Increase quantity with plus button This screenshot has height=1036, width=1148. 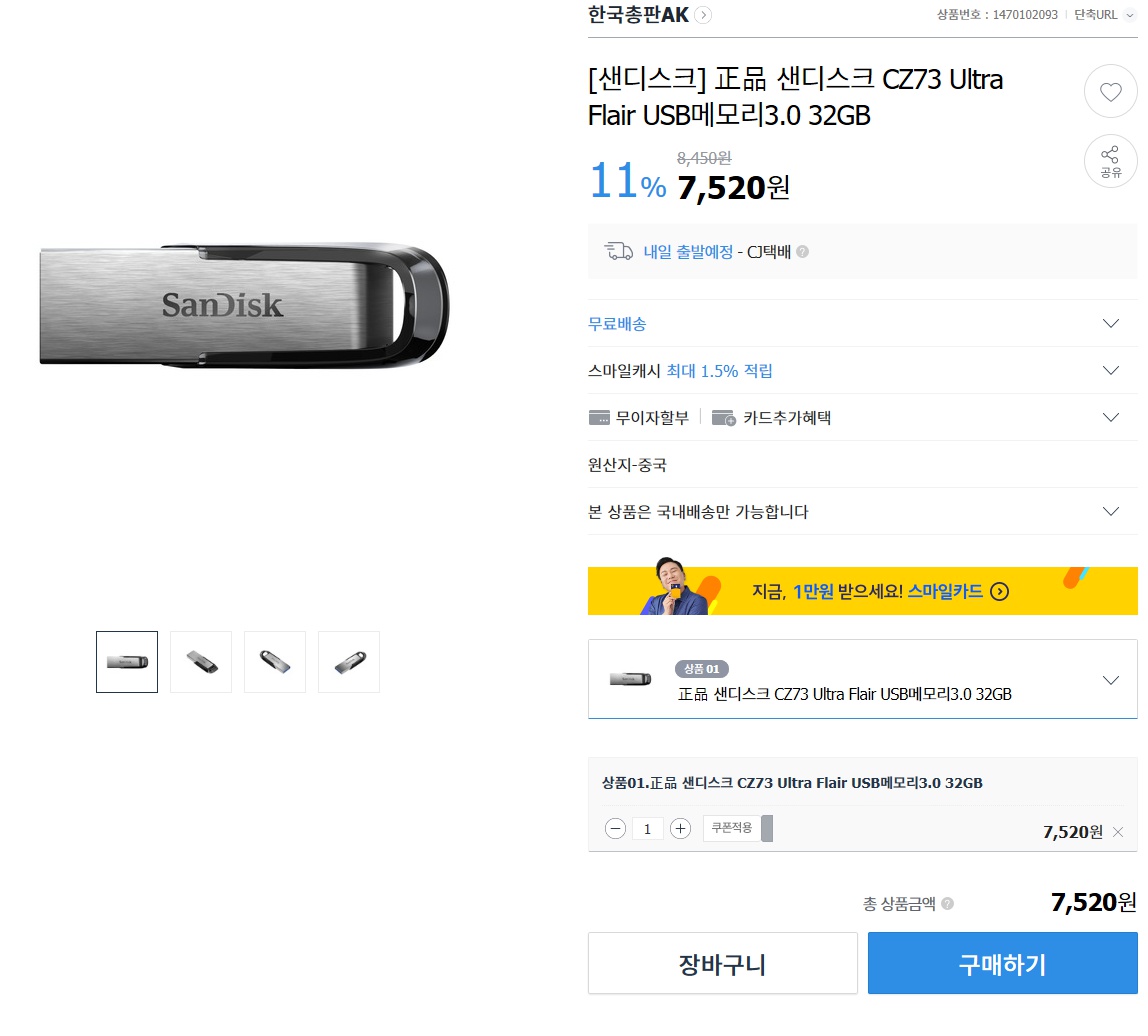tap(680, 828)
